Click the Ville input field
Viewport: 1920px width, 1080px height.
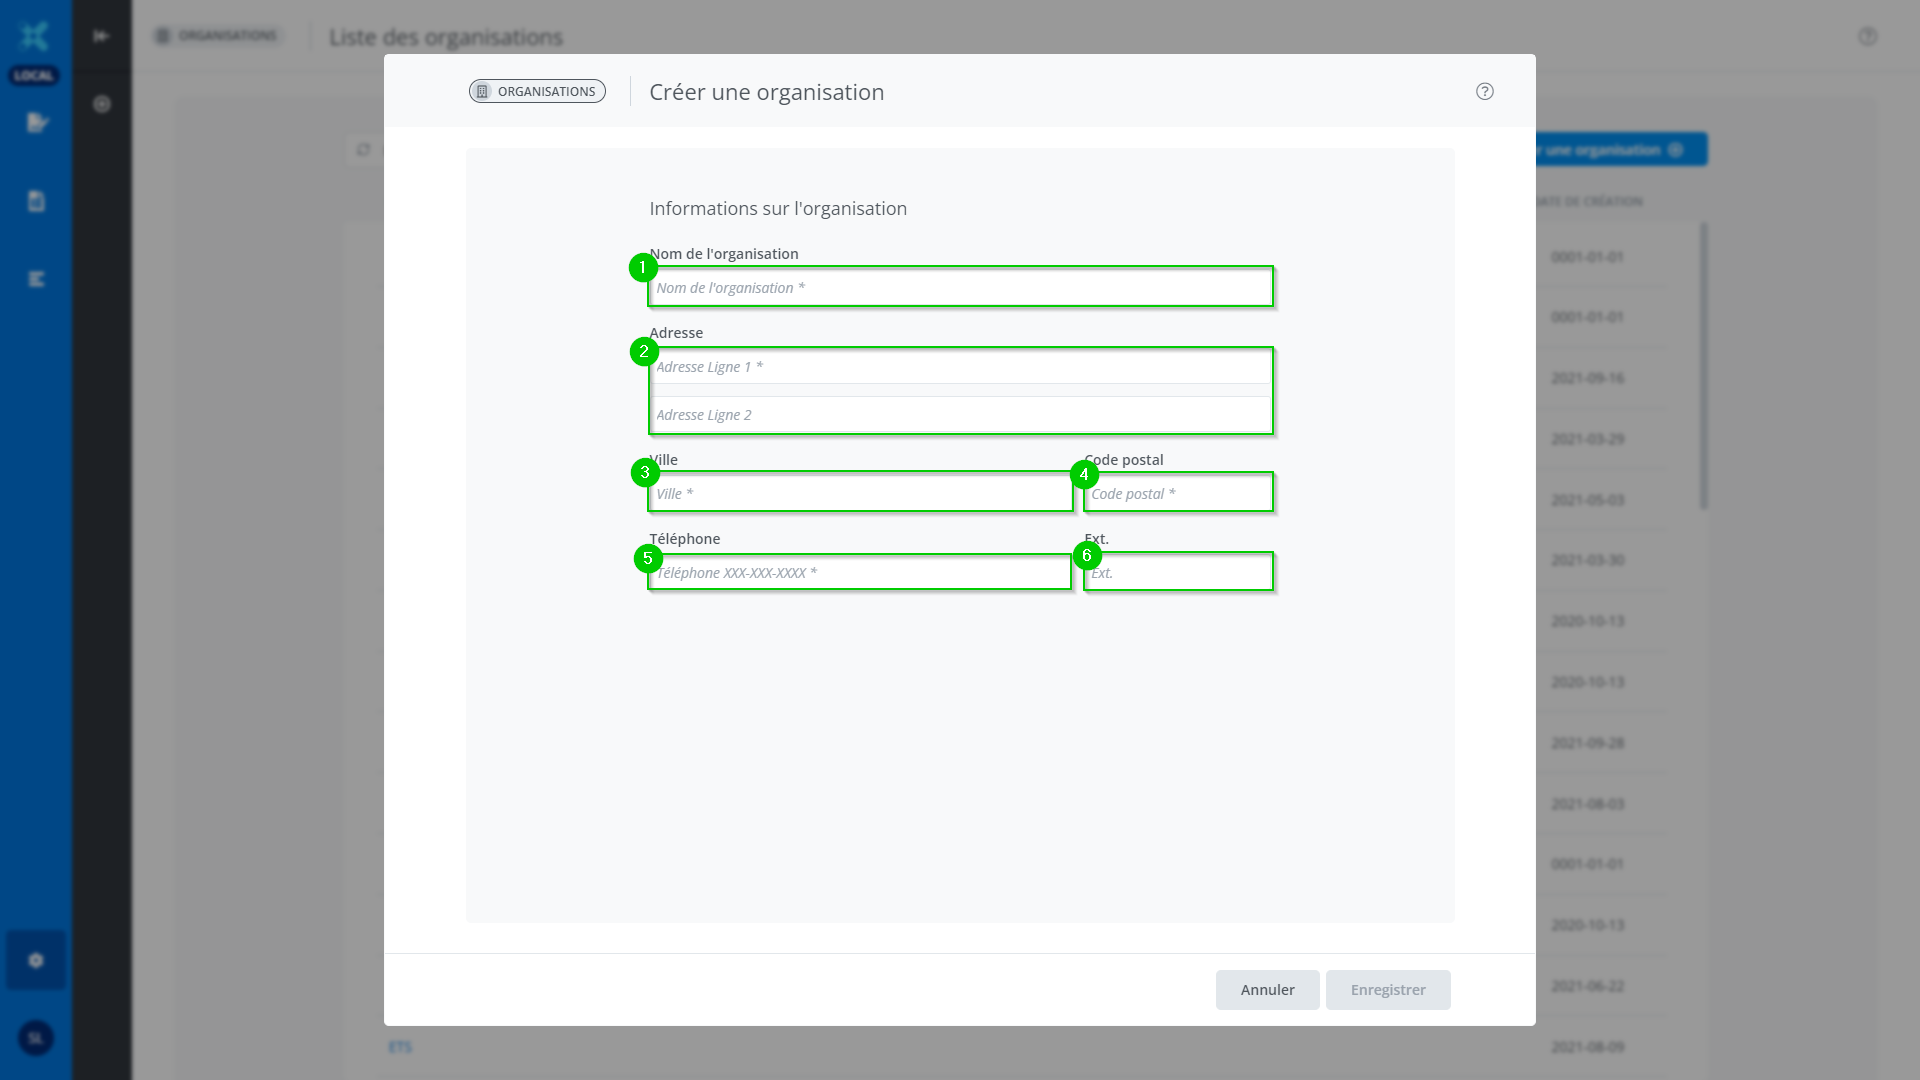(860, 494)
